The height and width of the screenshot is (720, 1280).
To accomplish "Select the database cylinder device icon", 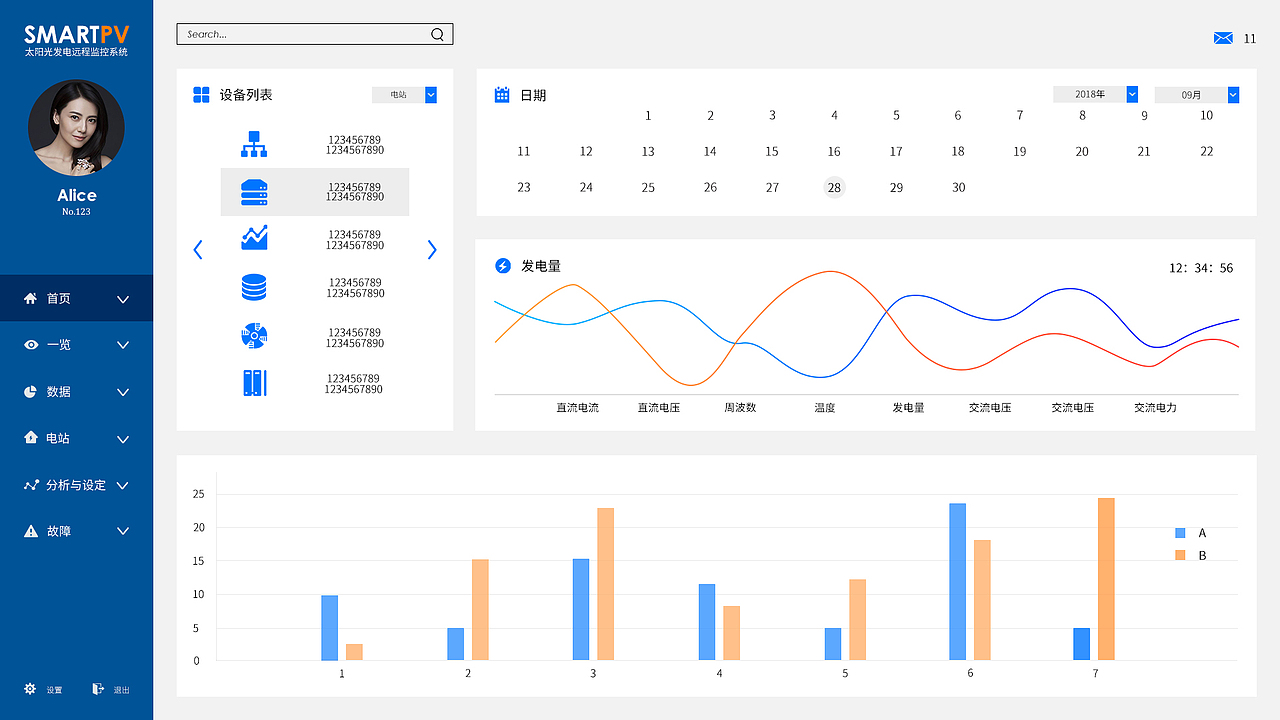I will [x=254, y=288].
